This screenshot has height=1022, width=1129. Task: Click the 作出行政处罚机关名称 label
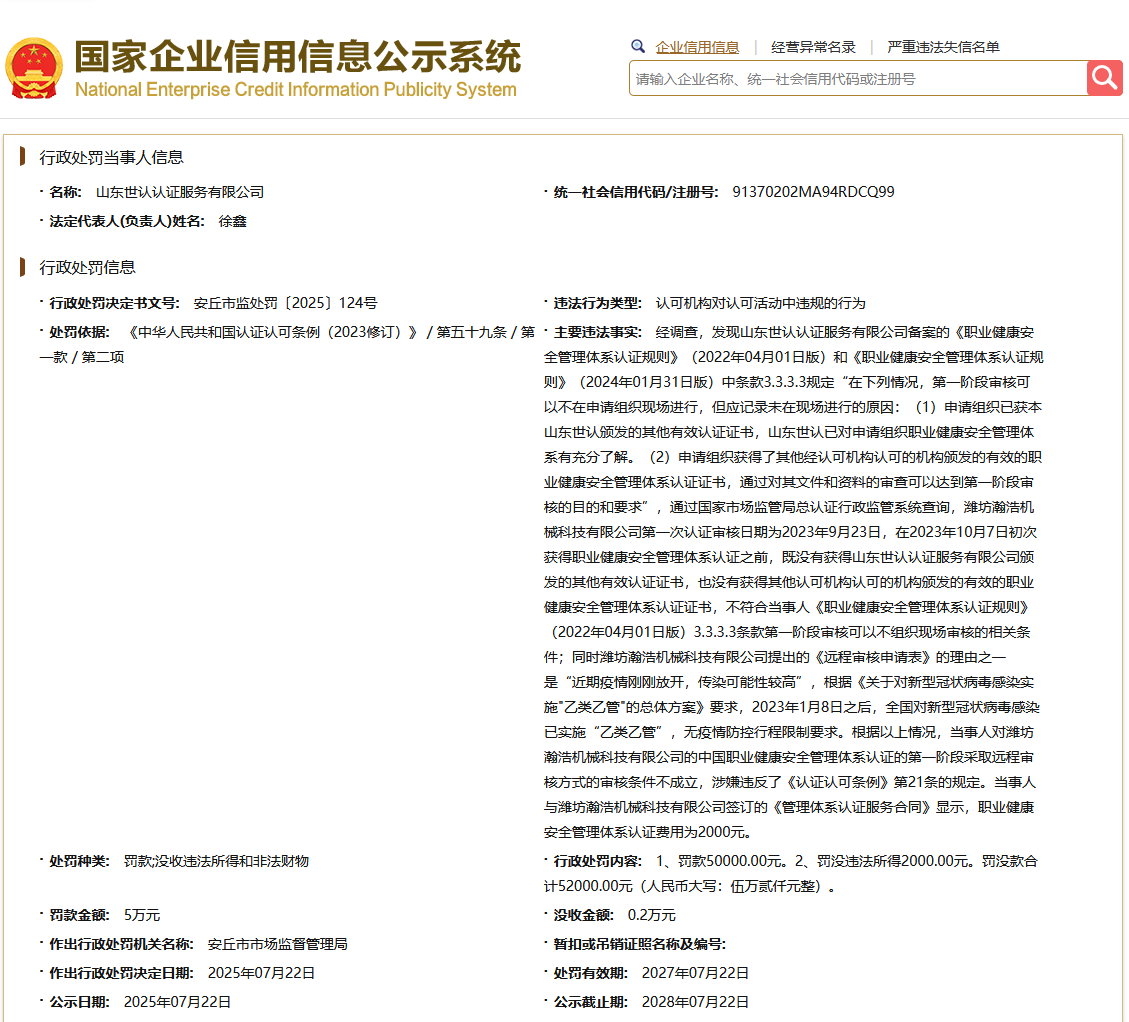pyautogui.click(x=121, y=944)
